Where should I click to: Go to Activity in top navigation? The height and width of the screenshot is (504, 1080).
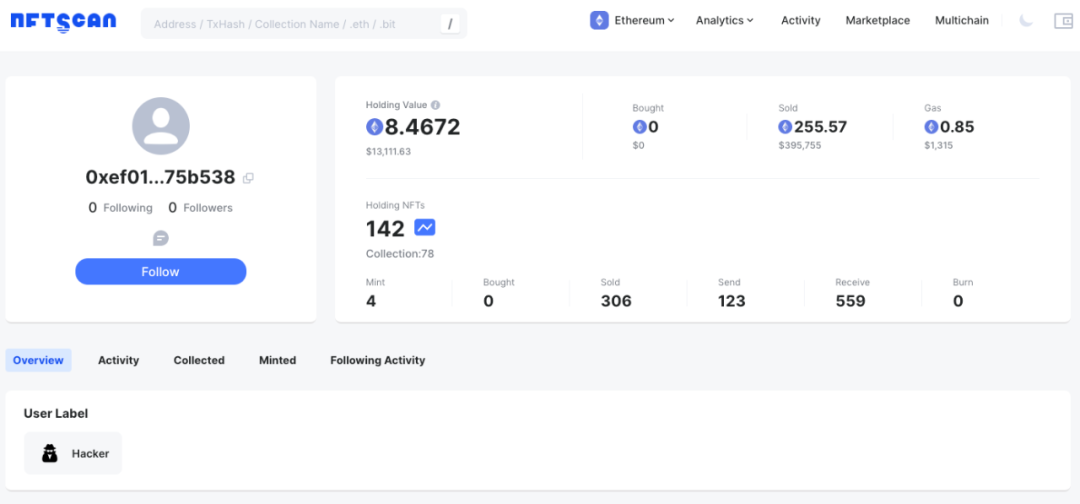(x=800, y=21)
